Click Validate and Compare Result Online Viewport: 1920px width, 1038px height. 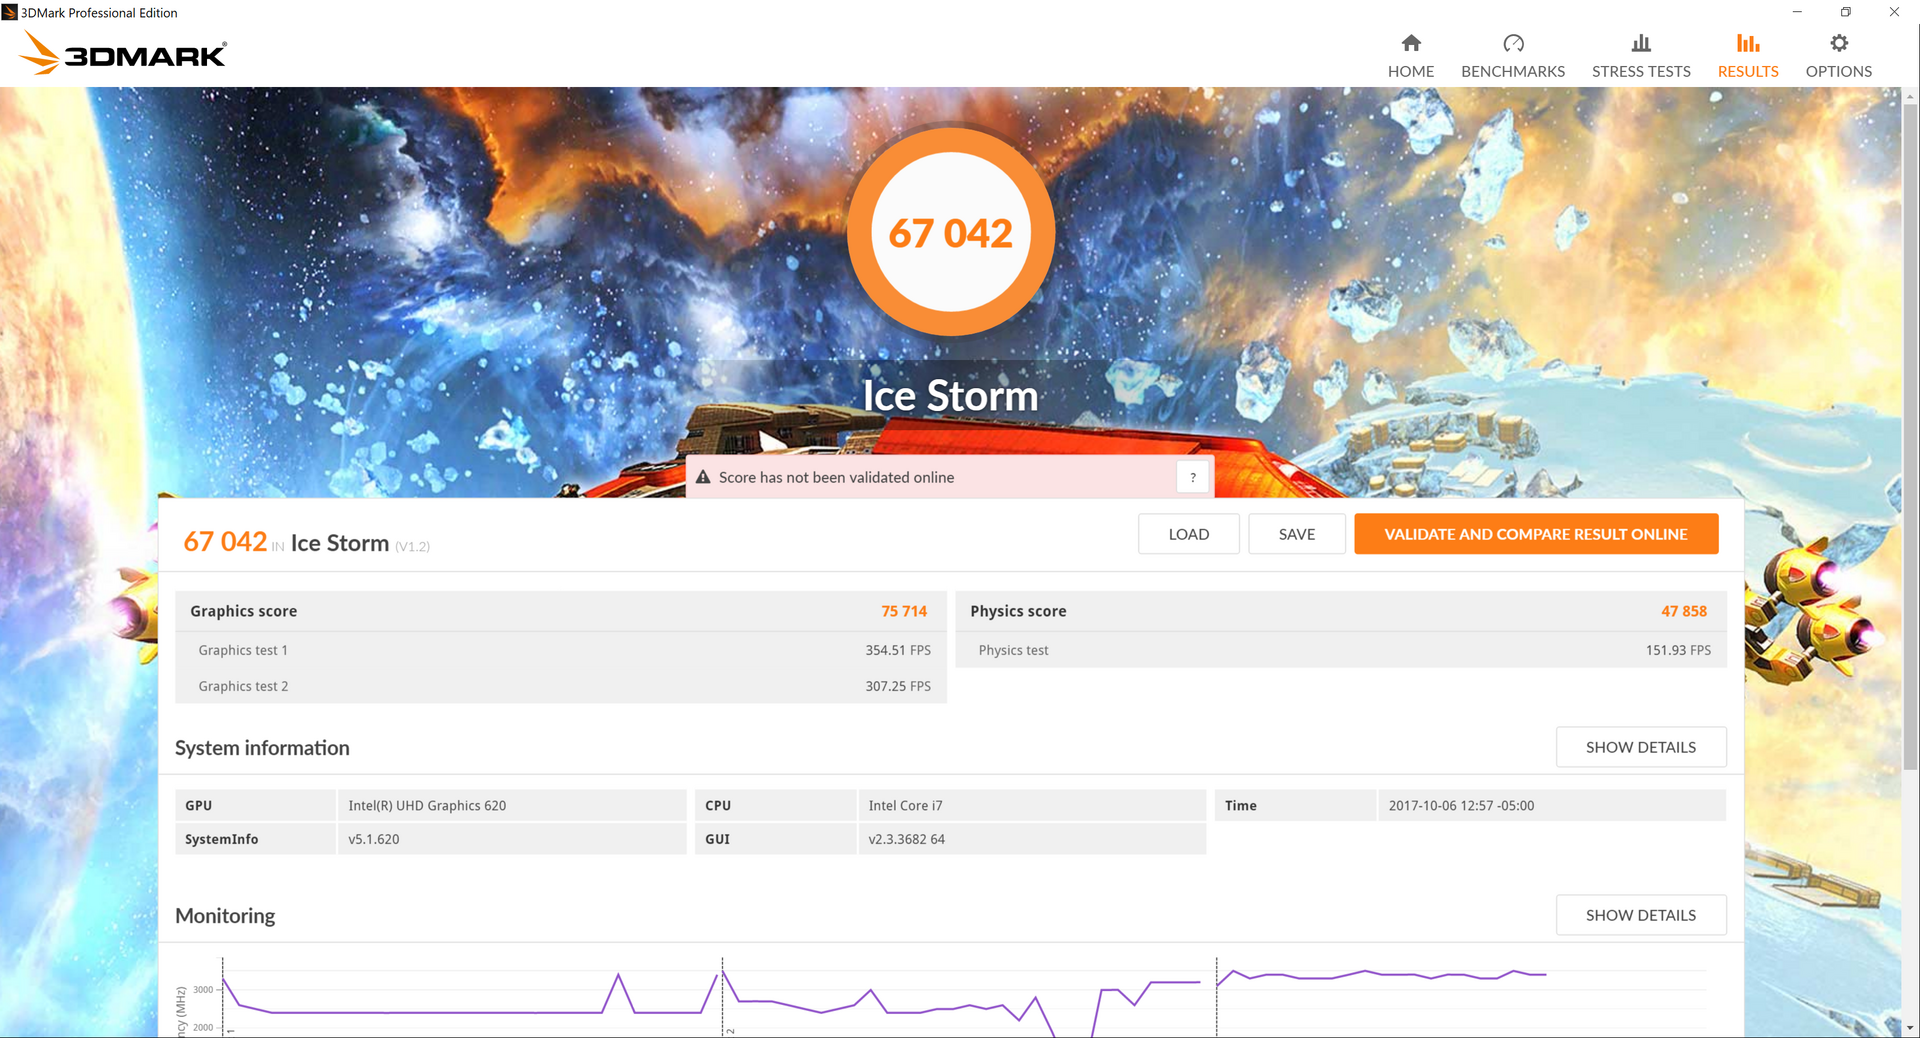pos(1535,534)
